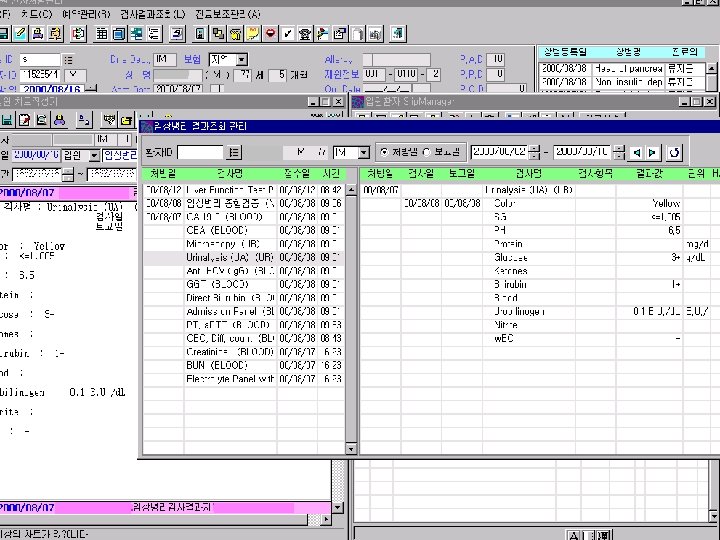The image size is (720, 540).
Task: Click the red lips toolbar icon
Action: pos(270,34)
